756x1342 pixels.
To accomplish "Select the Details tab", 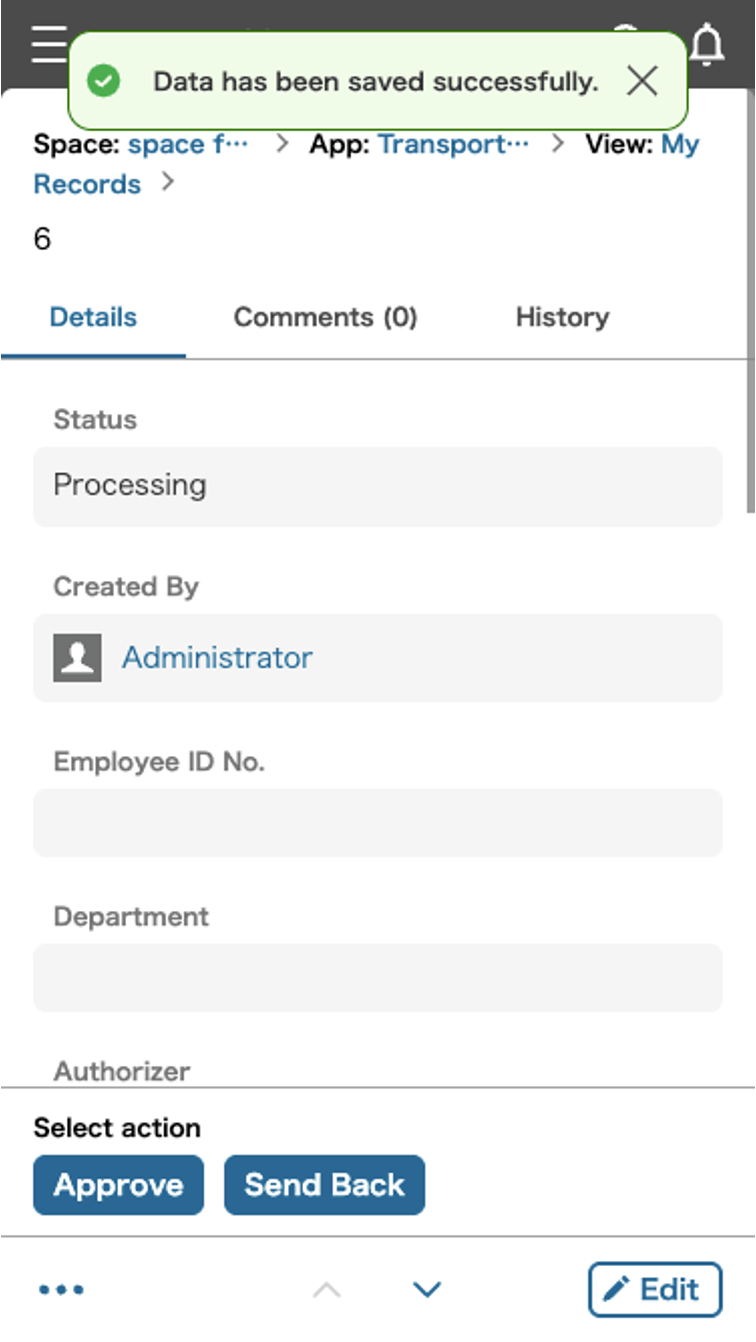I will 93,317.
